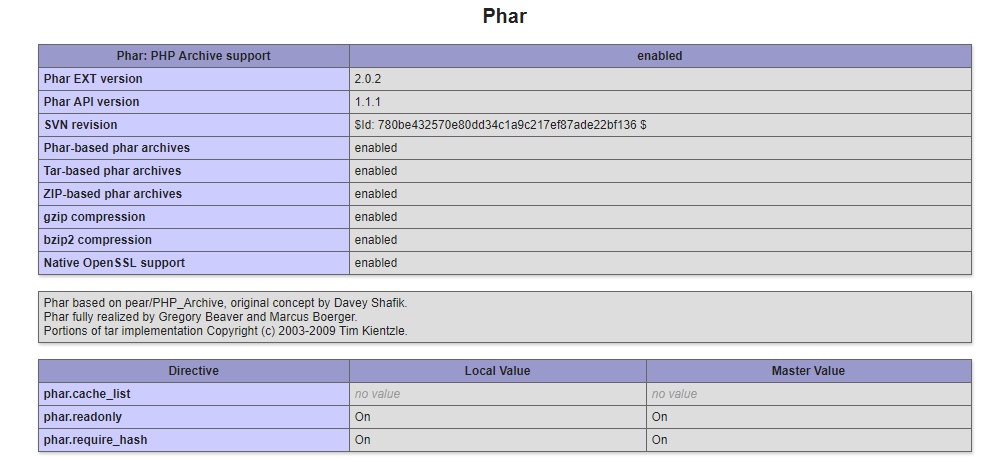
Task: Click the SVN revision Id hash value
Action: 500,125
